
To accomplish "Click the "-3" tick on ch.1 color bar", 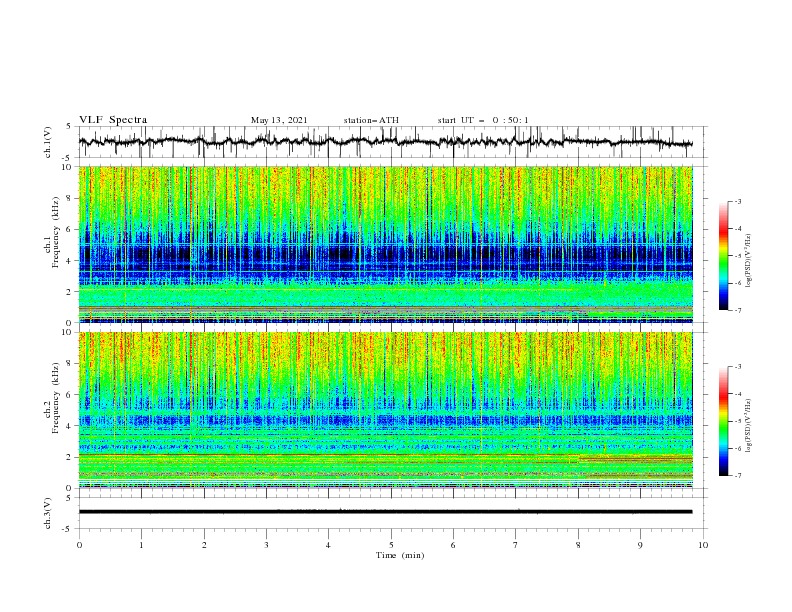I will tap(737, 201).
